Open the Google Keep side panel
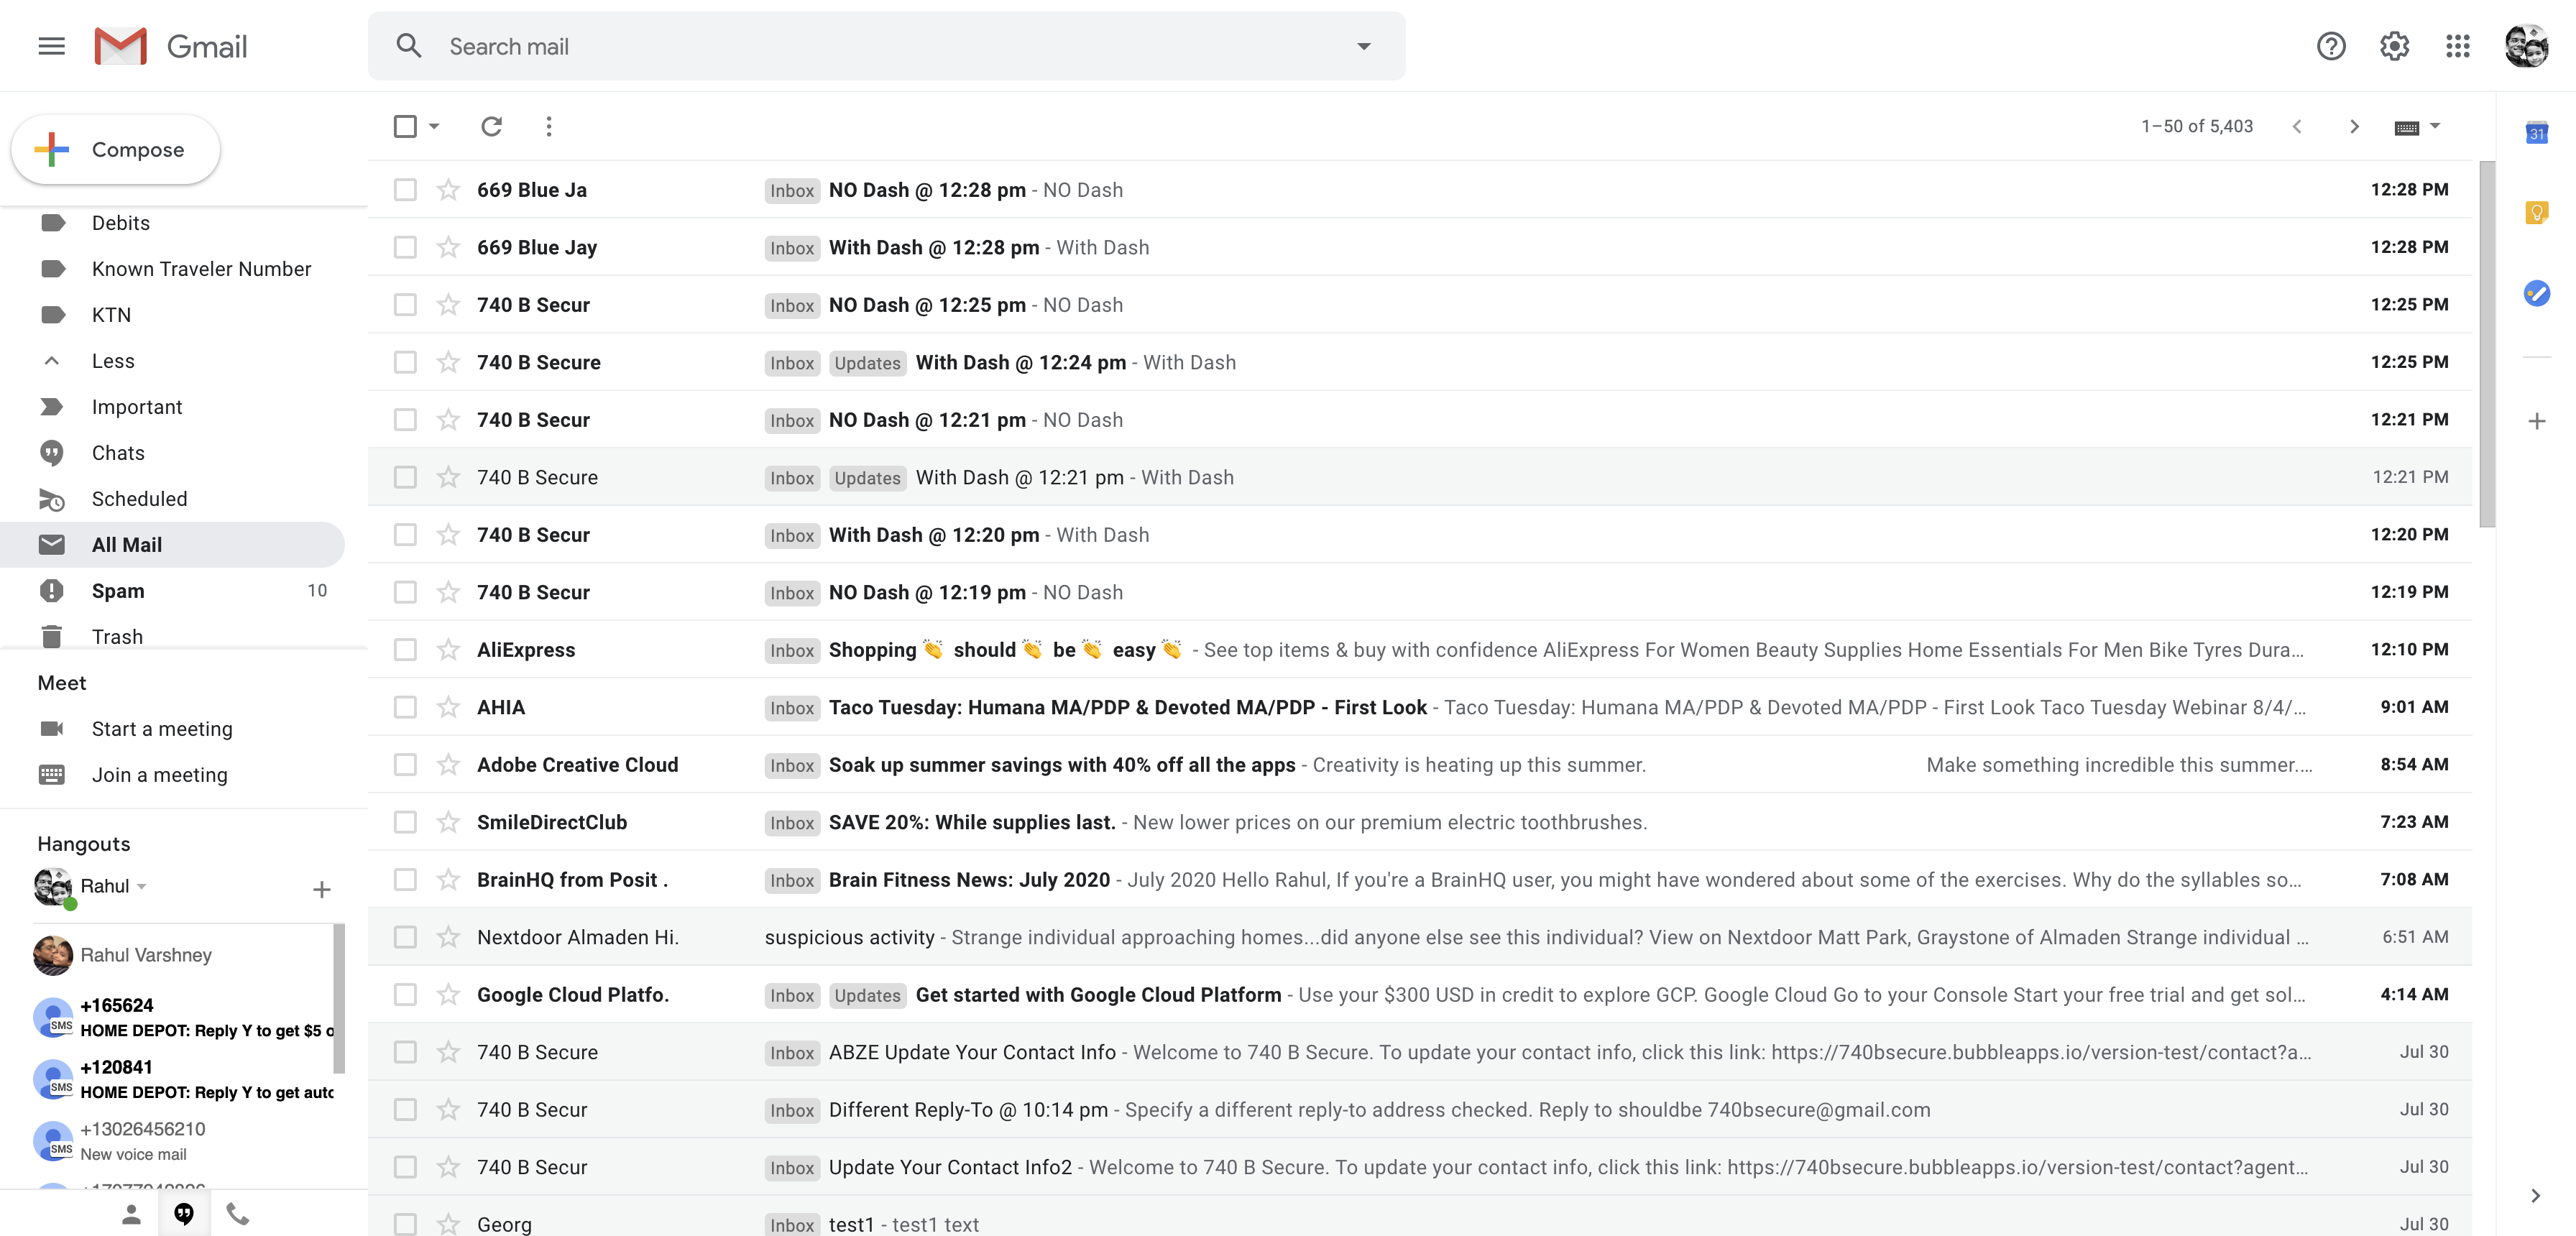Screen dimensions: 2576x1236 2536,212
